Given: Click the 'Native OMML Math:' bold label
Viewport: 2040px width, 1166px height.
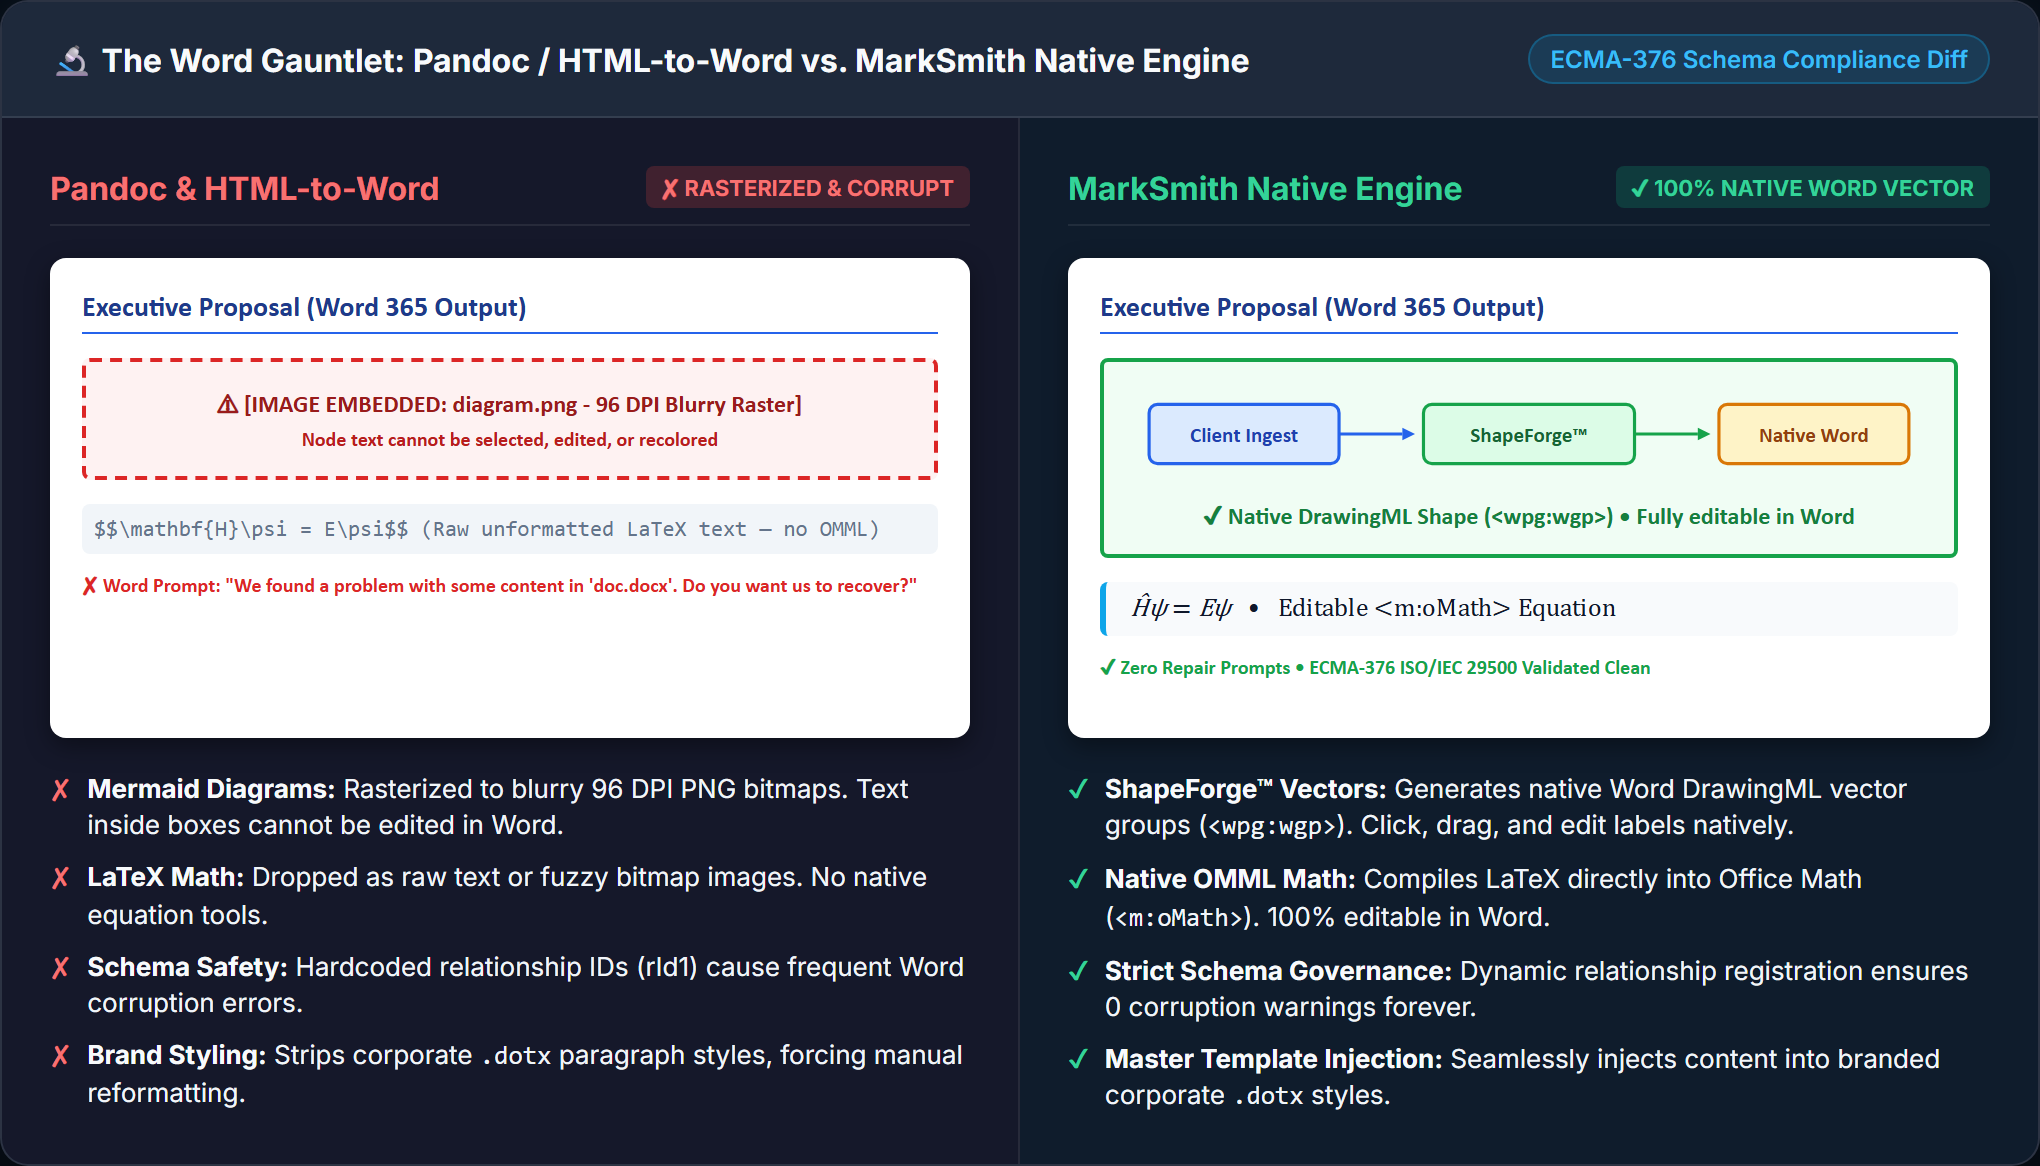Looking at the screenshot, I should [x=1230, y=879].
